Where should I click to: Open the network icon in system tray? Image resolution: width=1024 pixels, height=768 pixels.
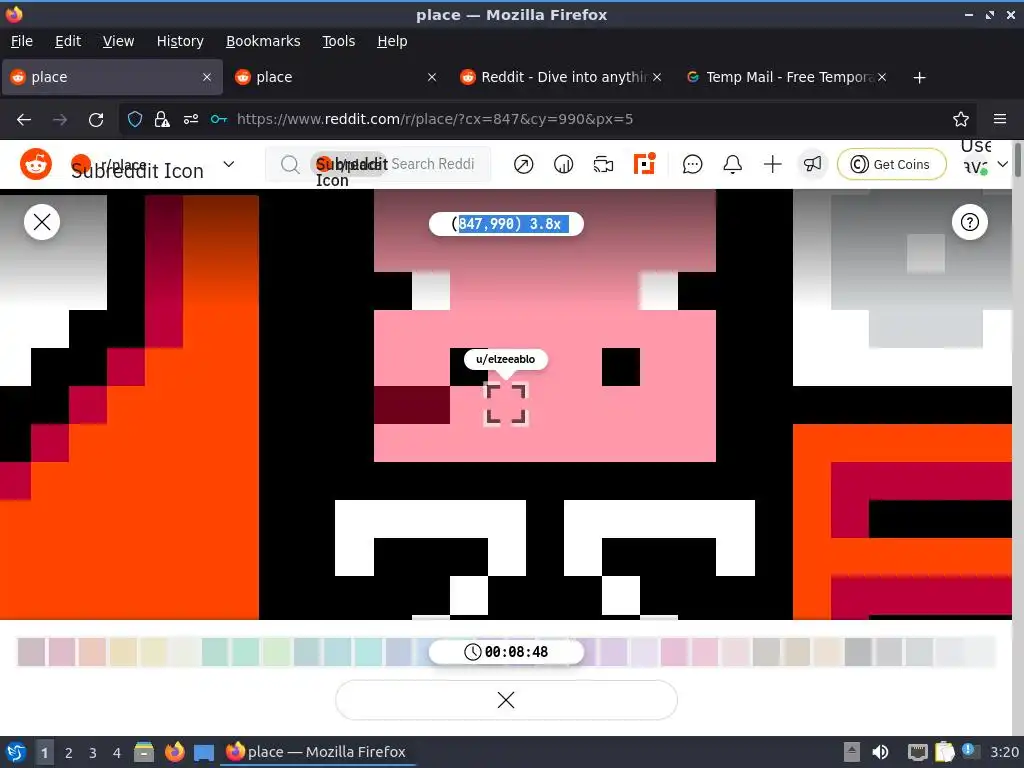coord(918,752)
